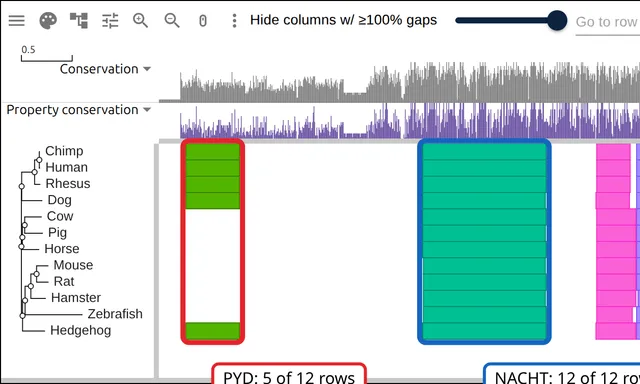Select the Rhesus tree label
640x384 pixels.
click(68, 184)
